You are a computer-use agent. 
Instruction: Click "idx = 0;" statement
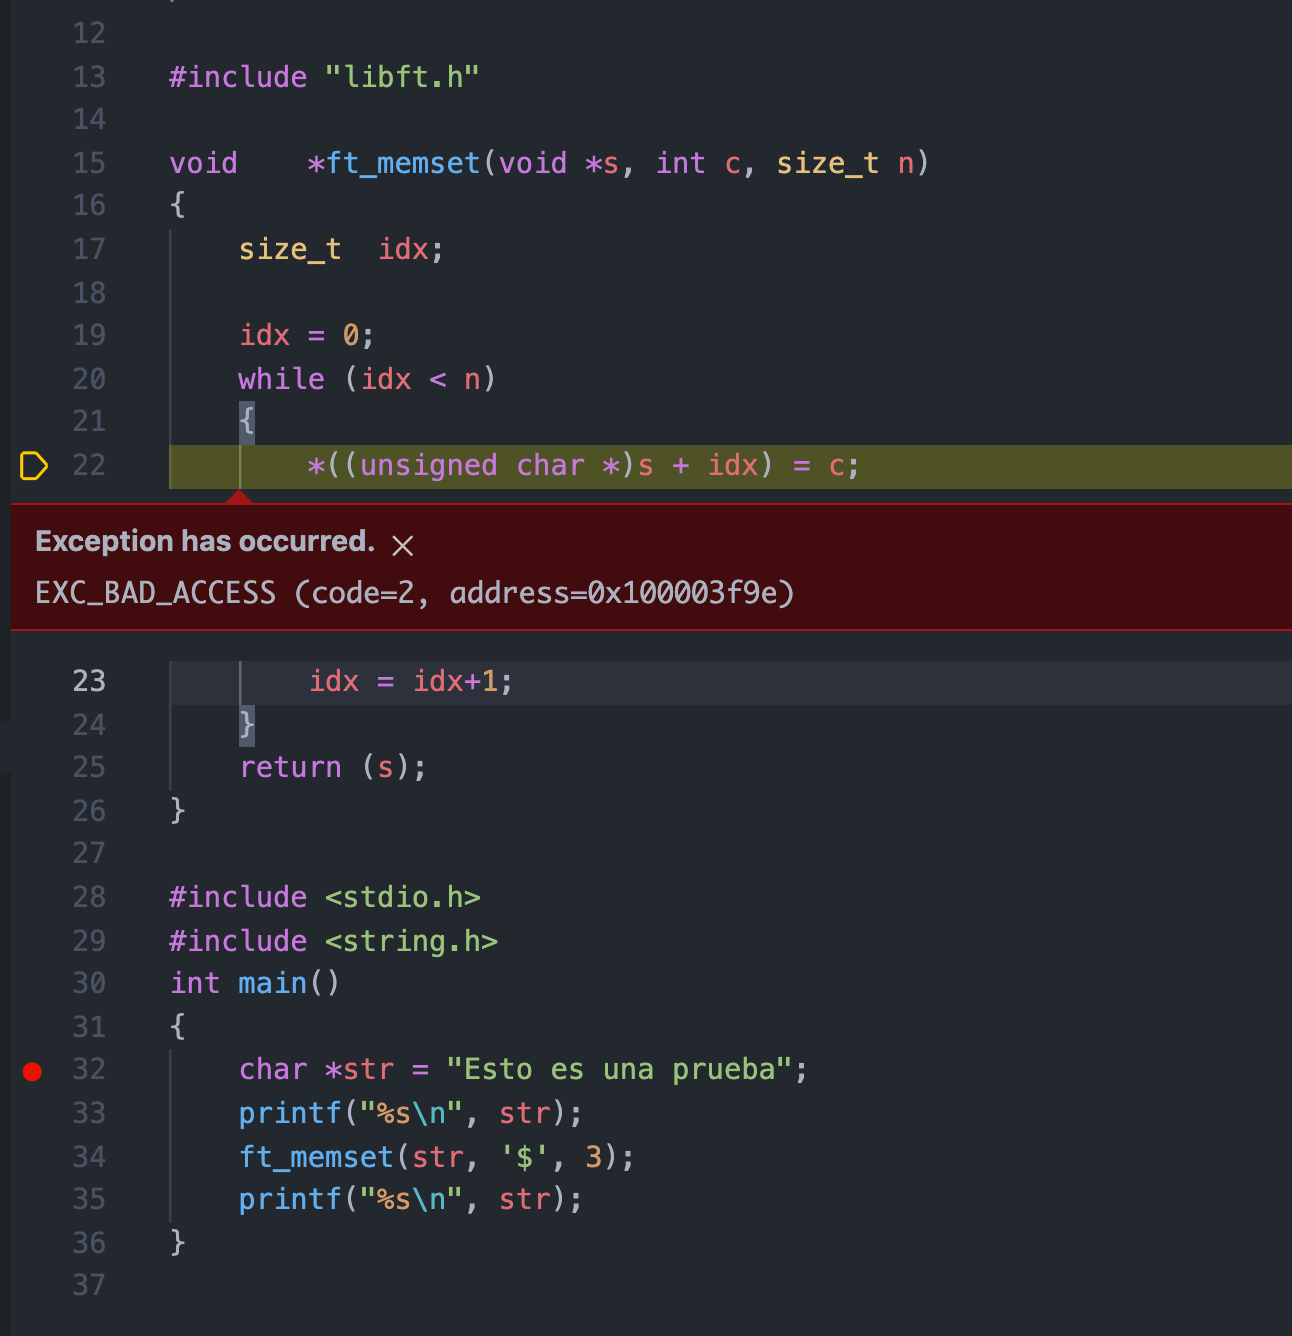307,335
